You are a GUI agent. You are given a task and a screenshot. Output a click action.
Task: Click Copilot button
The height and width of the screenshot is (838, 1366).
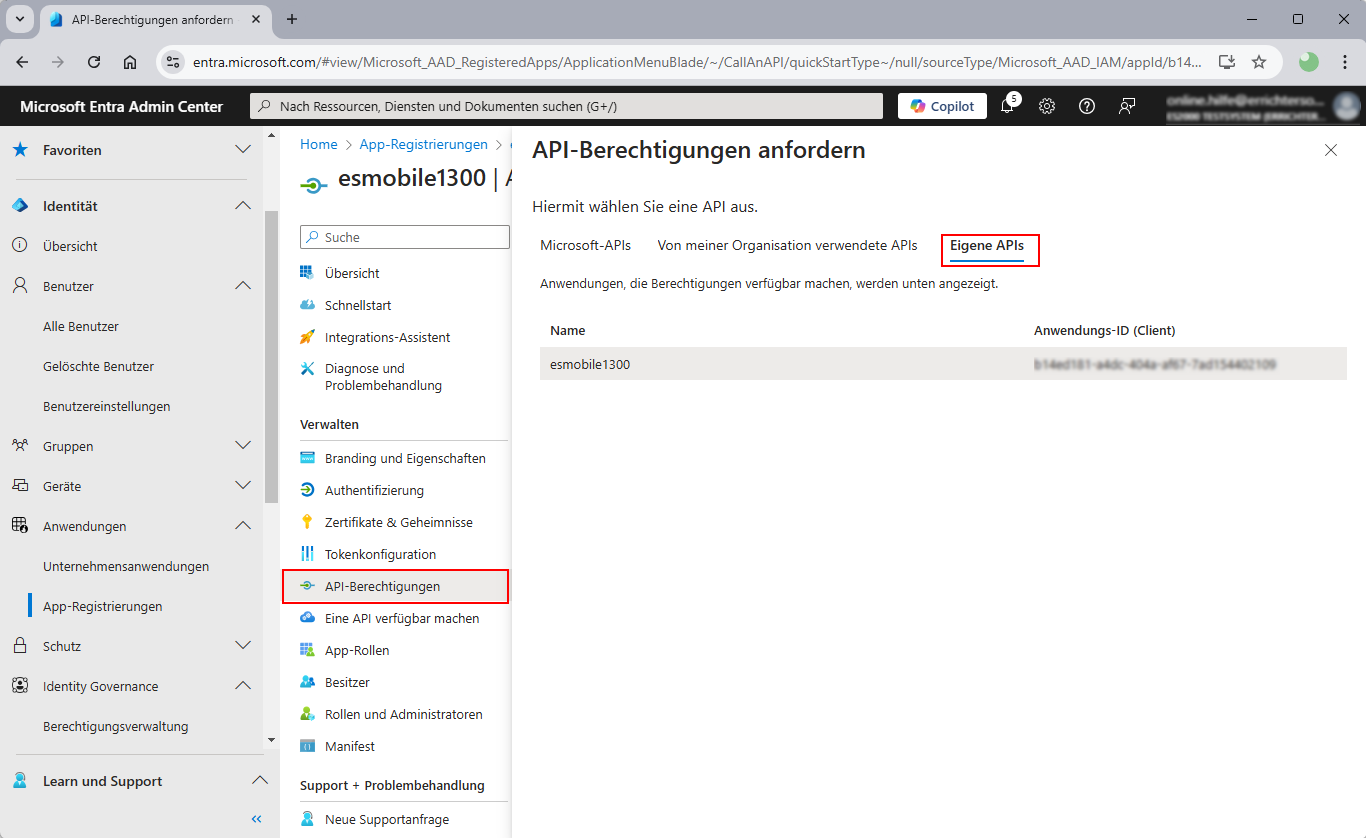pos(942,106)
